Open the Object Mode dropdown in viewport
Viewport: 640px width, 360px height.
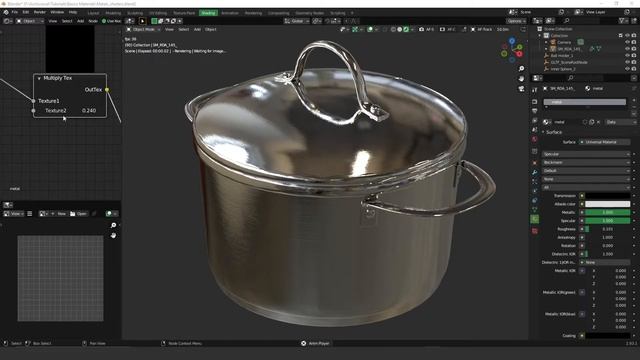point(142,29)
